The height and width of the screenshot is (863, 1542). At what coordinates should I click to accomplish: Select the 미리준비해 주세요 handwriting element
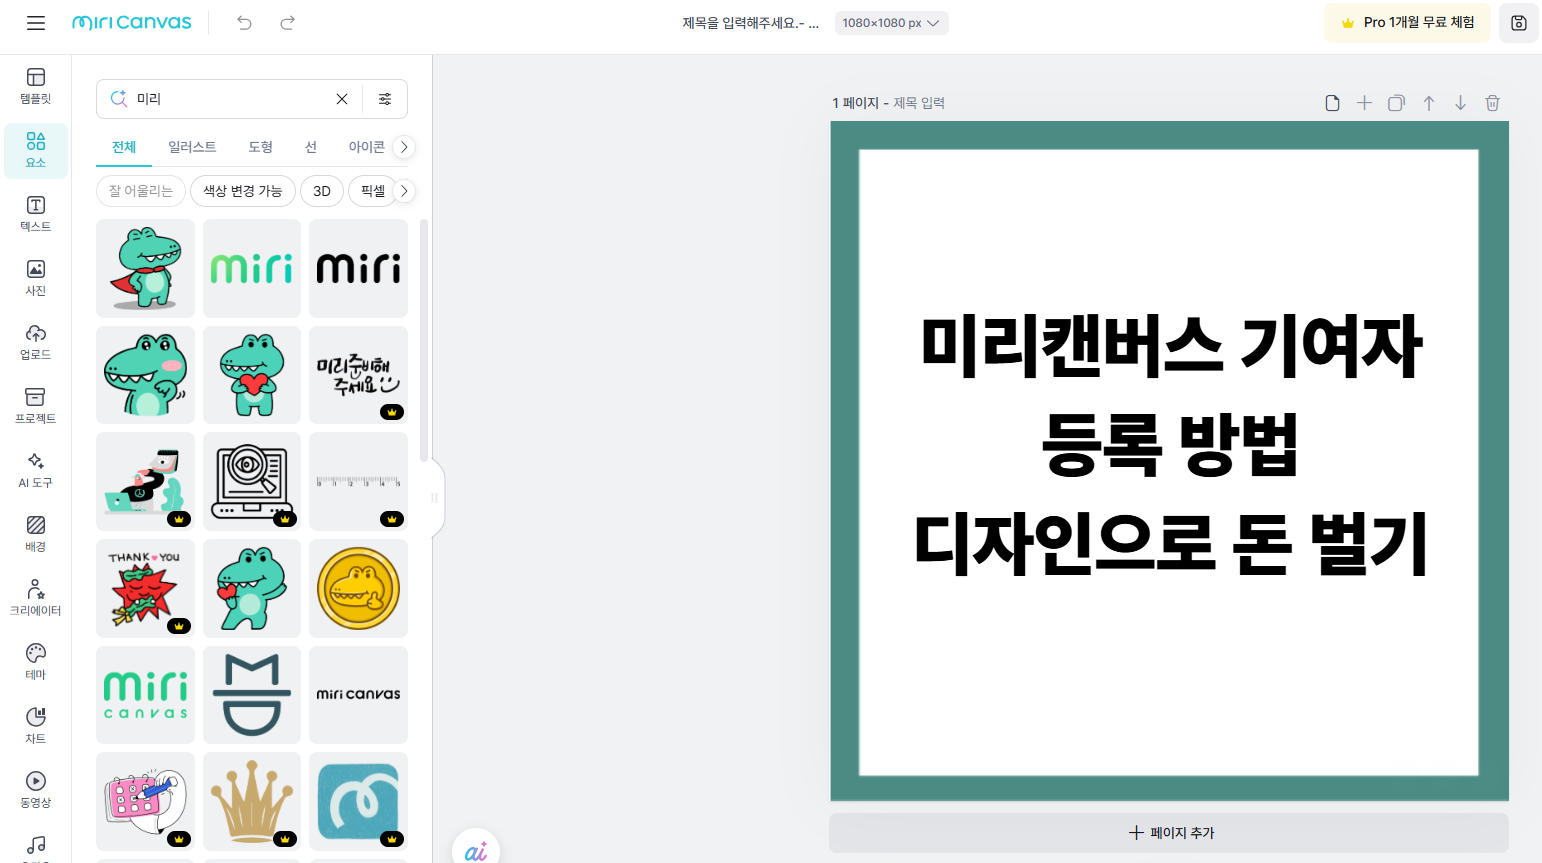(x=358, y=375)
